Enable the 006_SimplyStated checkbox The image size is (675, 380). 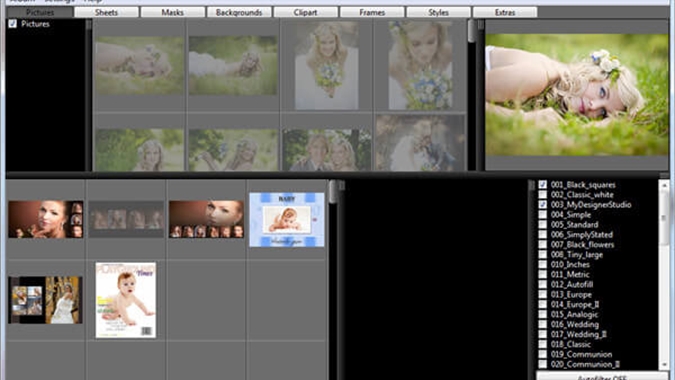542,234
